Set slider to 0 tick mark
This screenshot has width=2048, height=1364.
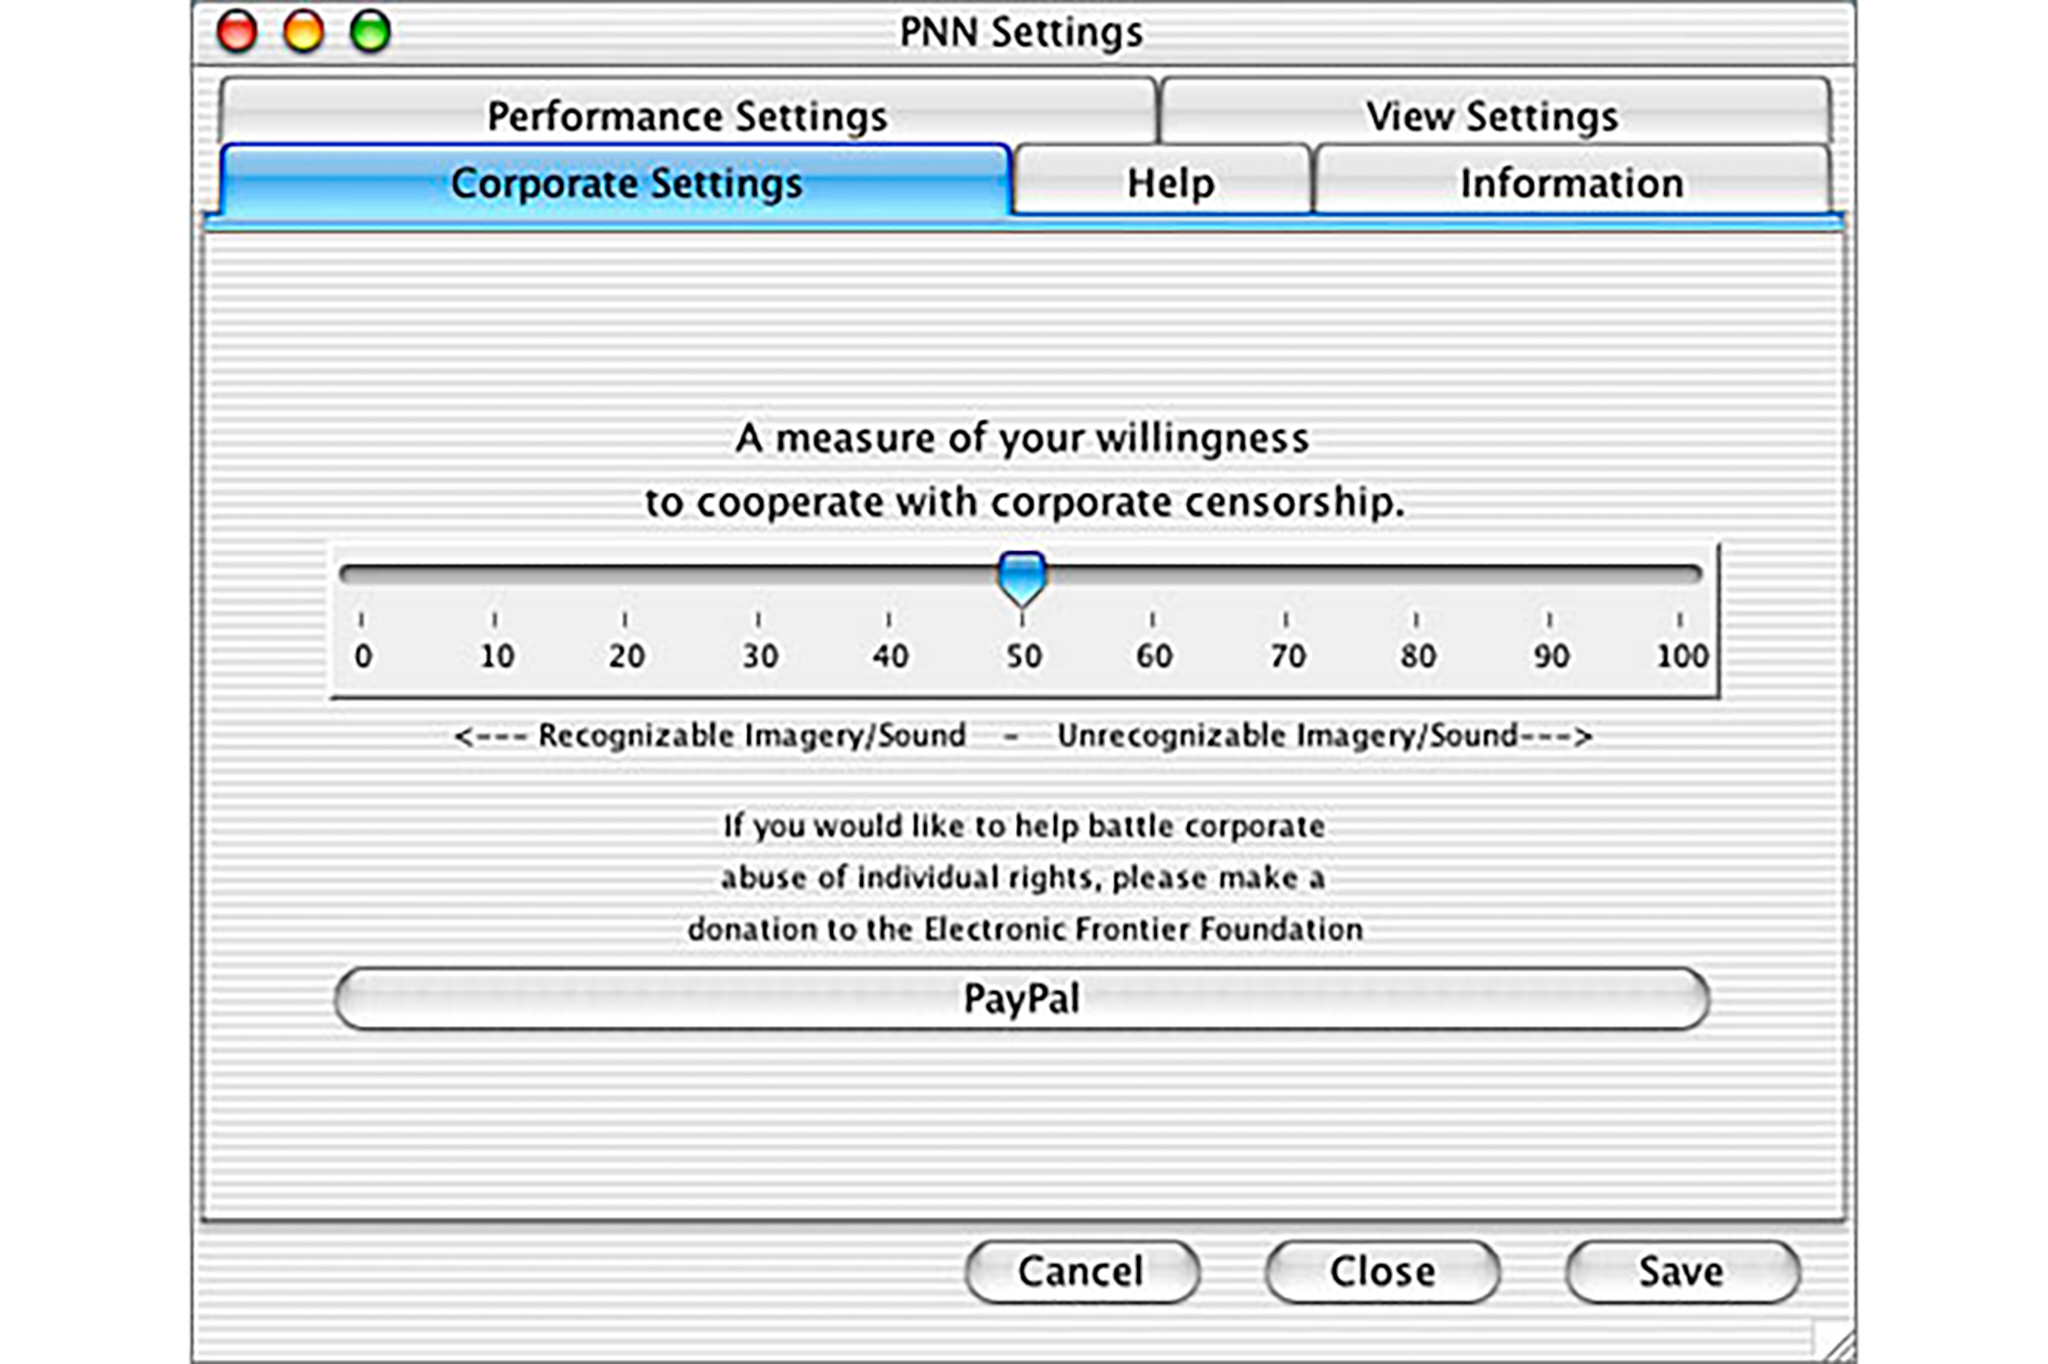coord(362,574)
